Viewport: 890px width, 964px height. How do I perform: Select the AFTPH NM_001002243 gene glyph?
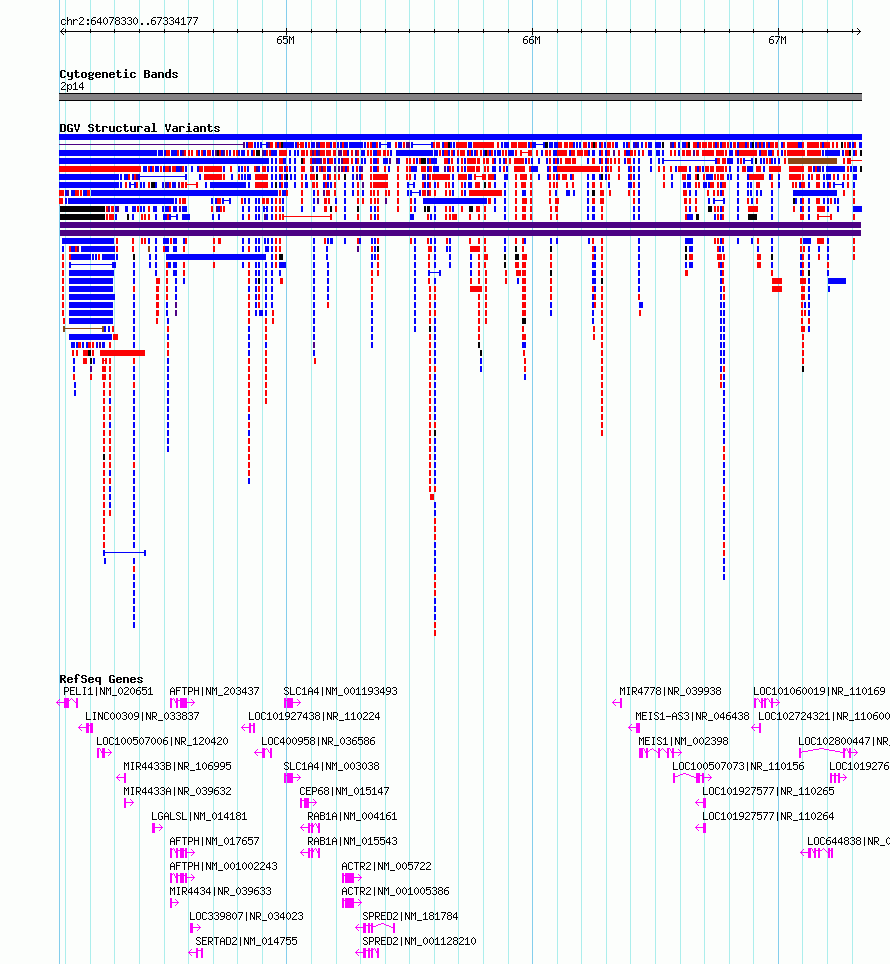tap(183, 878)
